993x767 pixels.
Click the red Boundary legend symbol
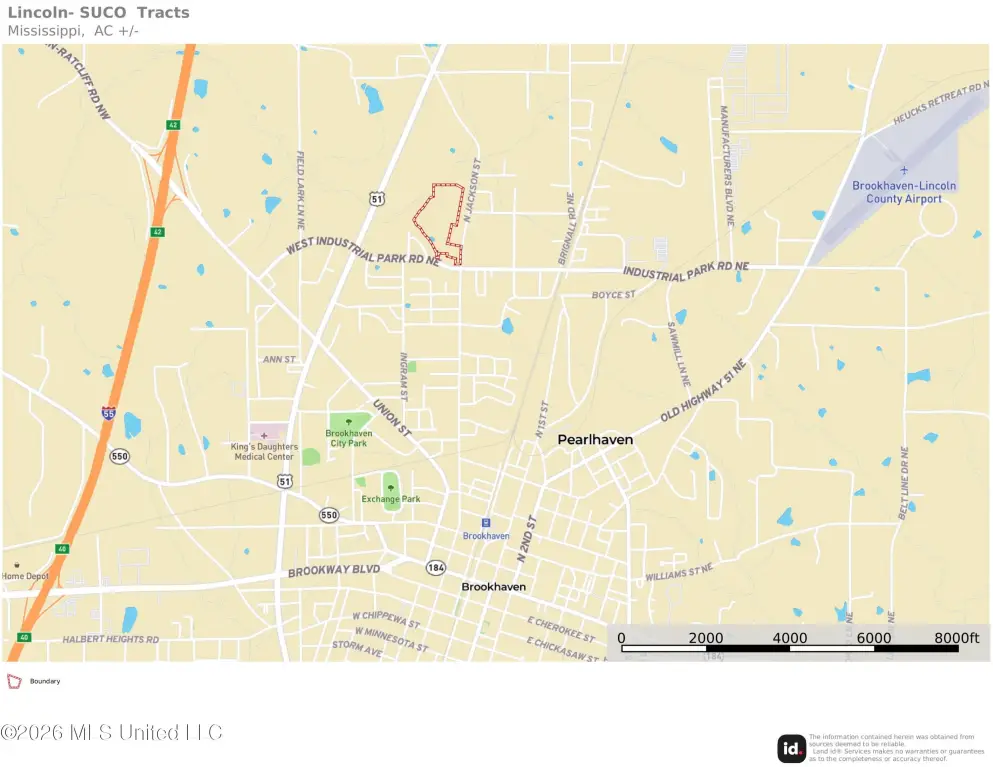click(14, 681)
